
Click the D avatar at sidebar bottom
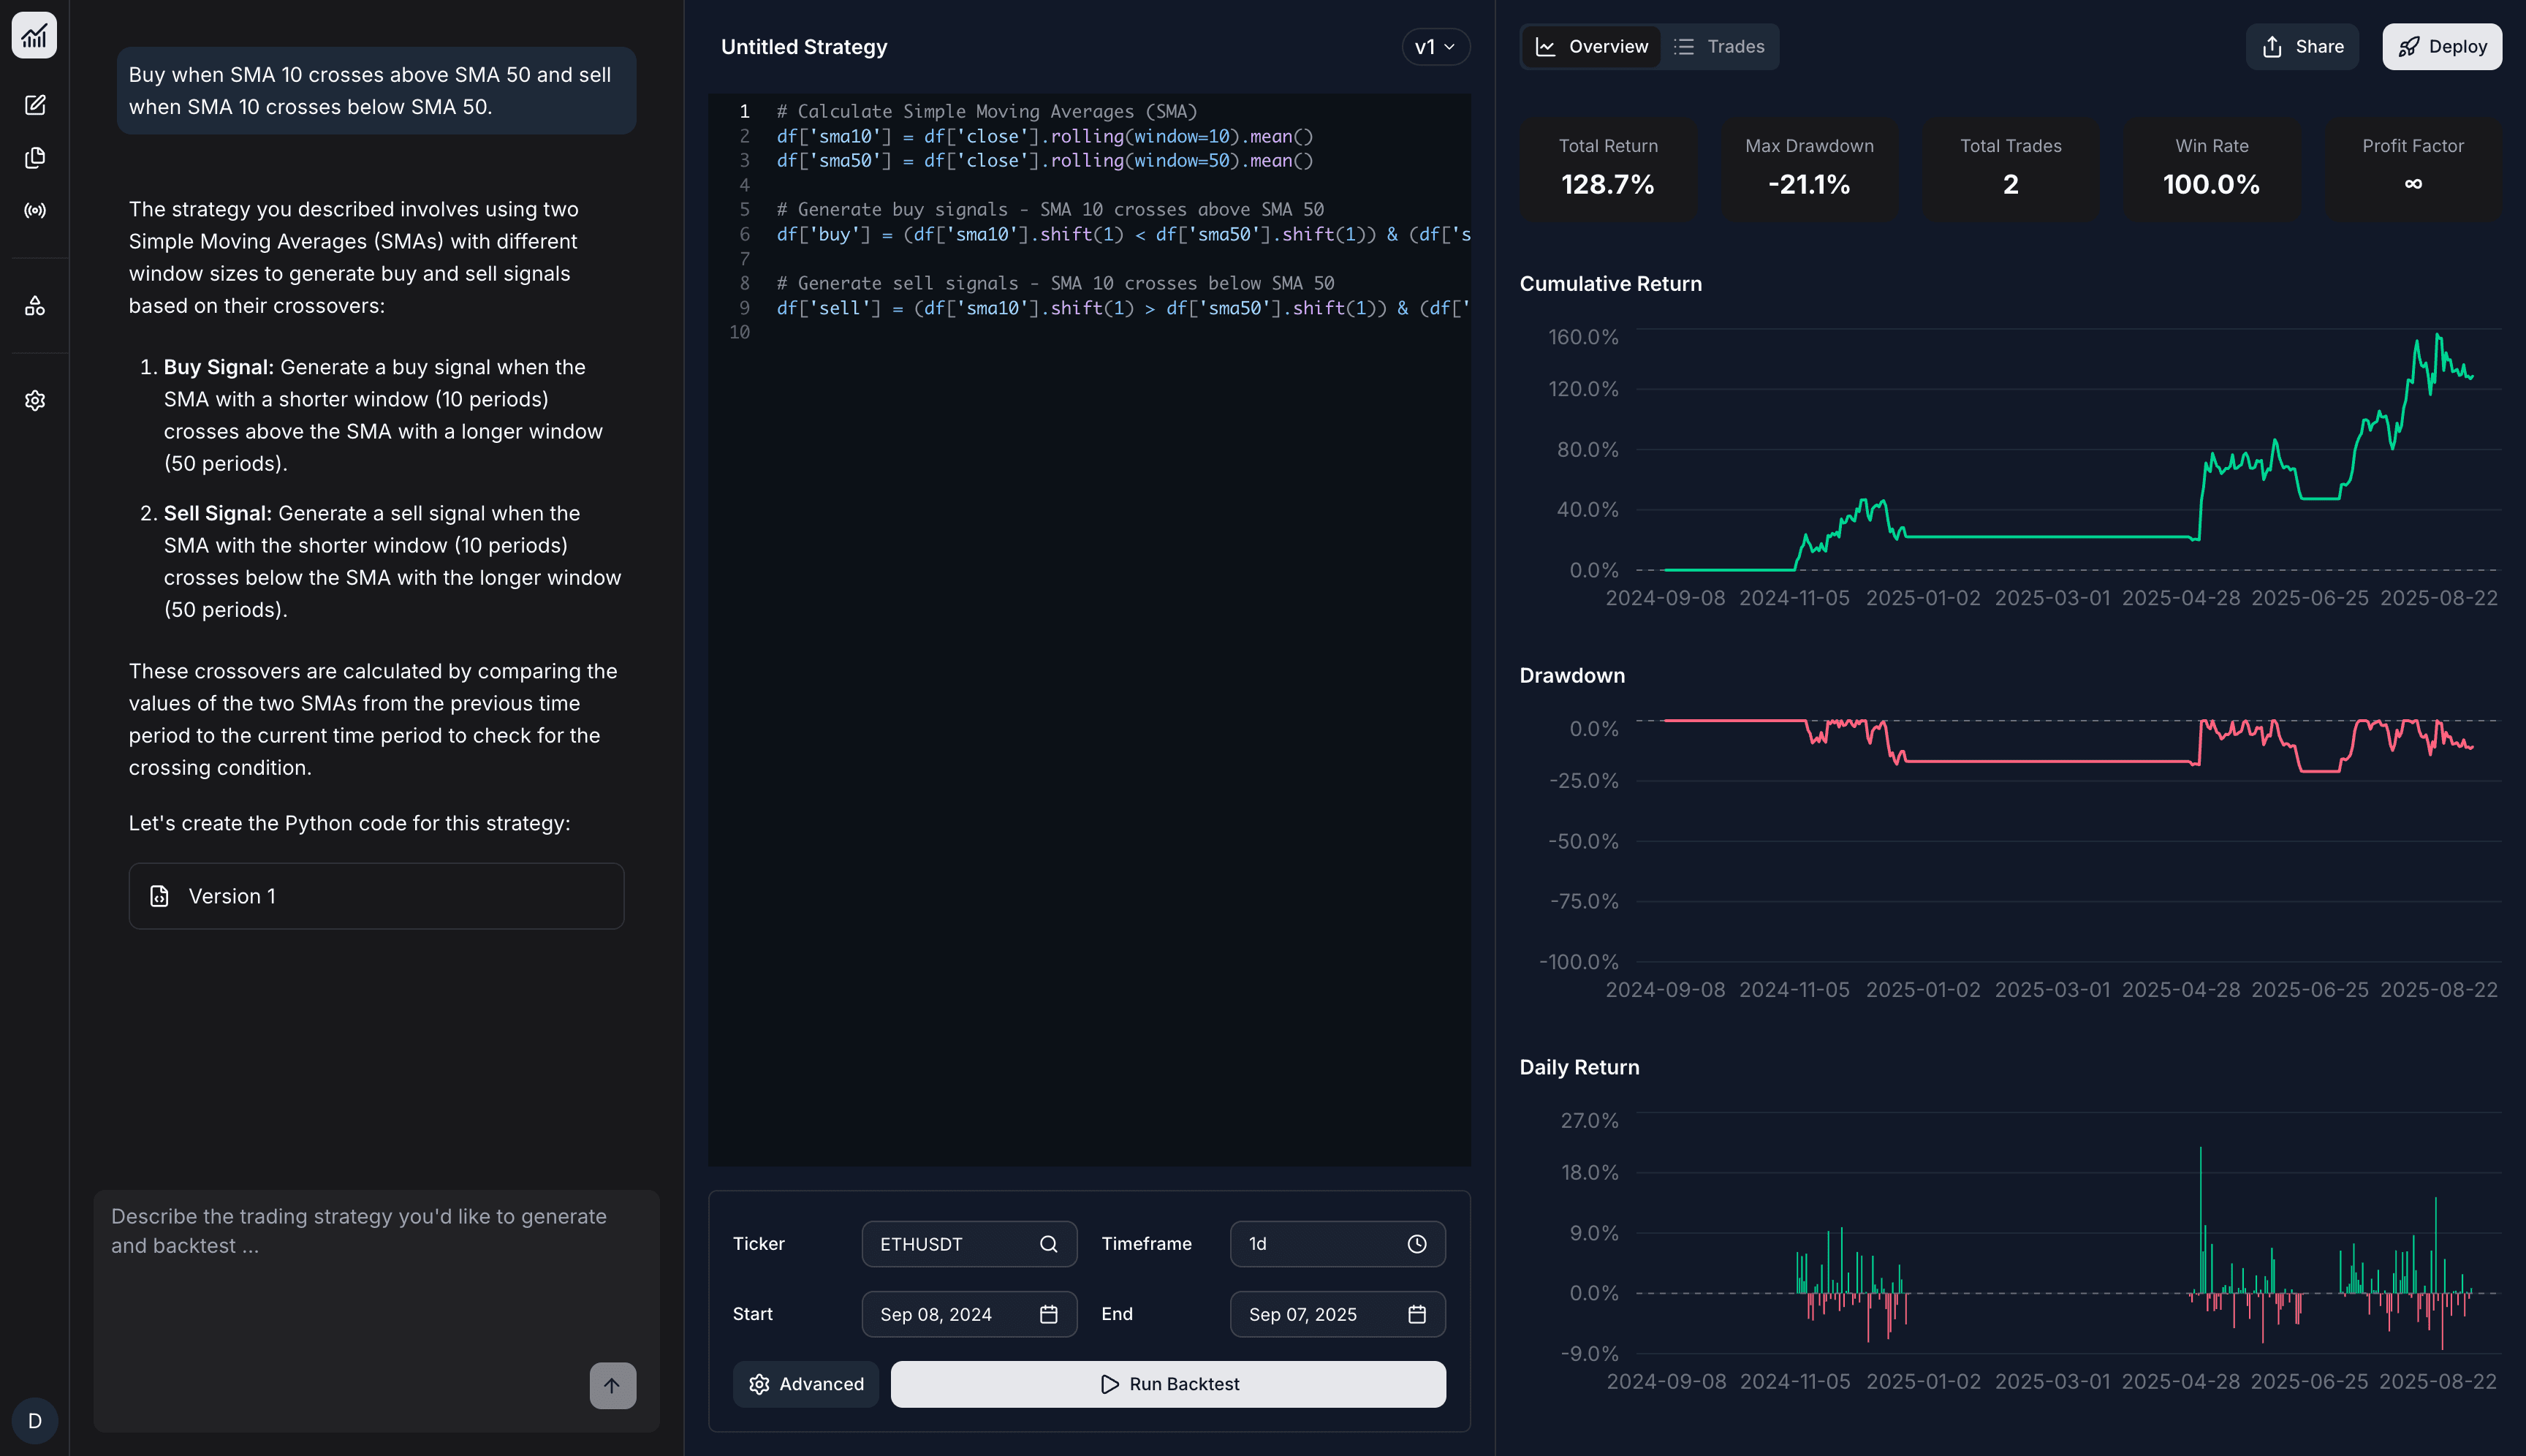point(35,1420)
